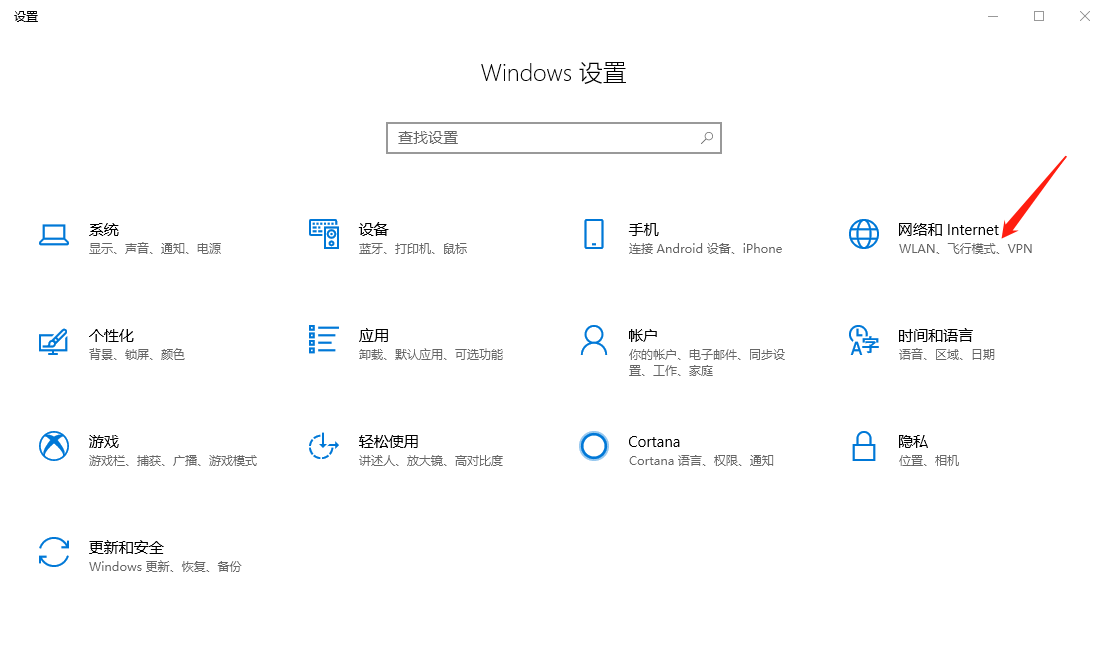Open the 游戏 settings title

[x=104, y=442]
